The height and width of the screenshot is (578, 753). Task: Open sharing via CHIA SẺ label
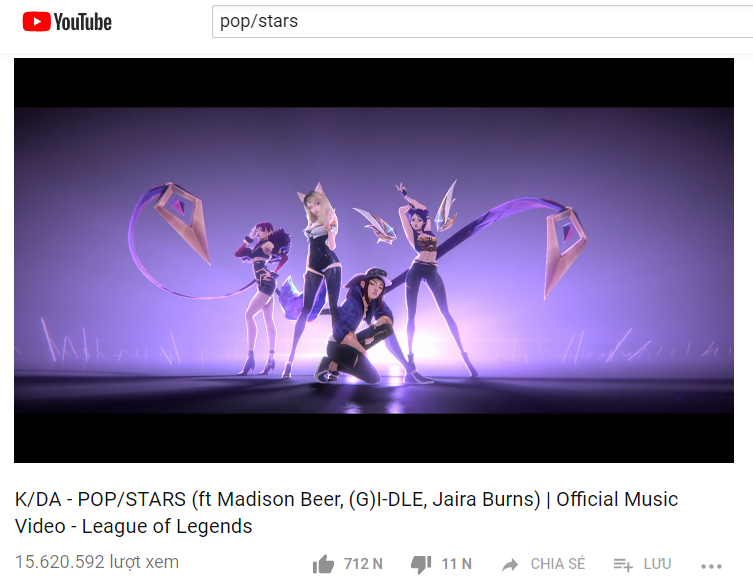click(558, 563)
